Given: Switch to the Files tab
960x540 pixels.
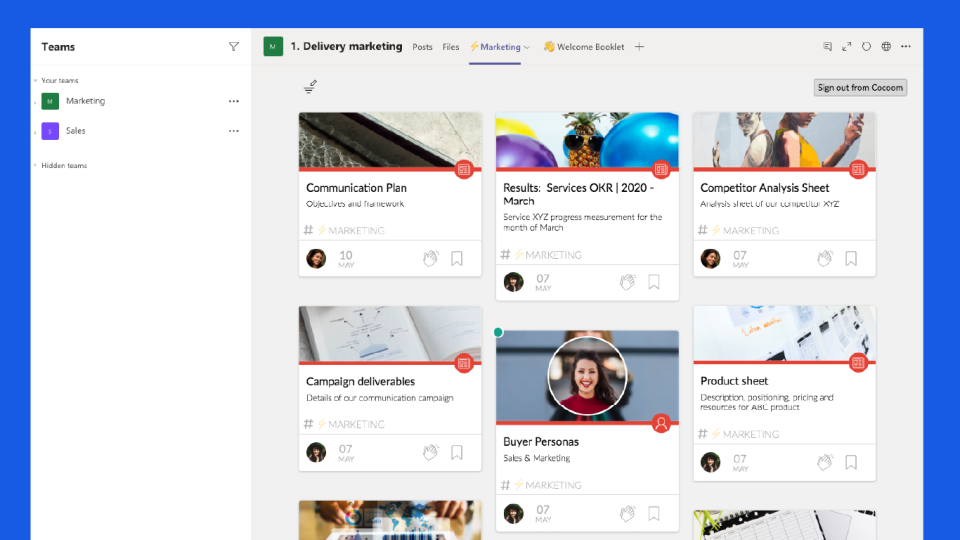Looking at the screenshot, I should 451,47.
